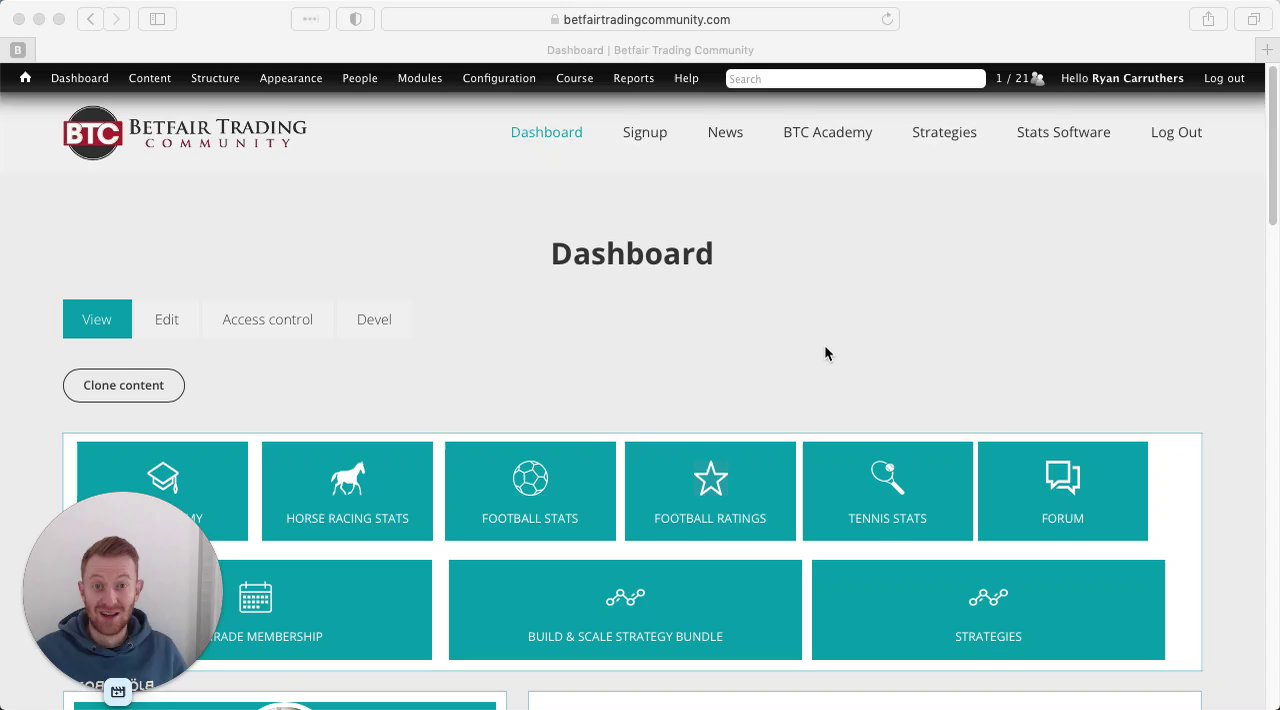Click the admin toolbar Search field

coord(855,78)
